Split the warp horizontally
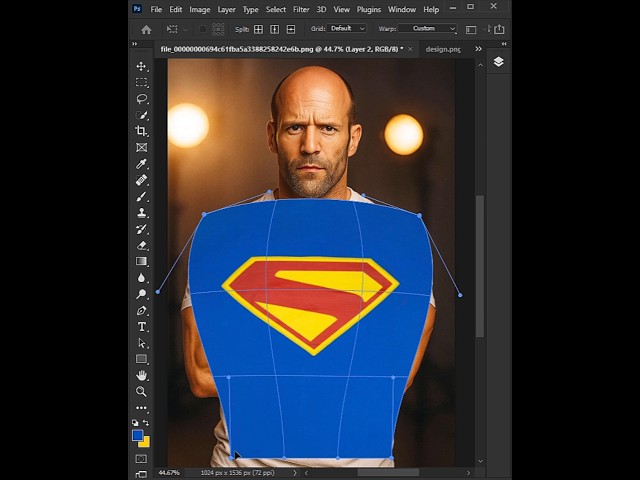The width and height of the screenshot is (640, 480). coord(291,29)
